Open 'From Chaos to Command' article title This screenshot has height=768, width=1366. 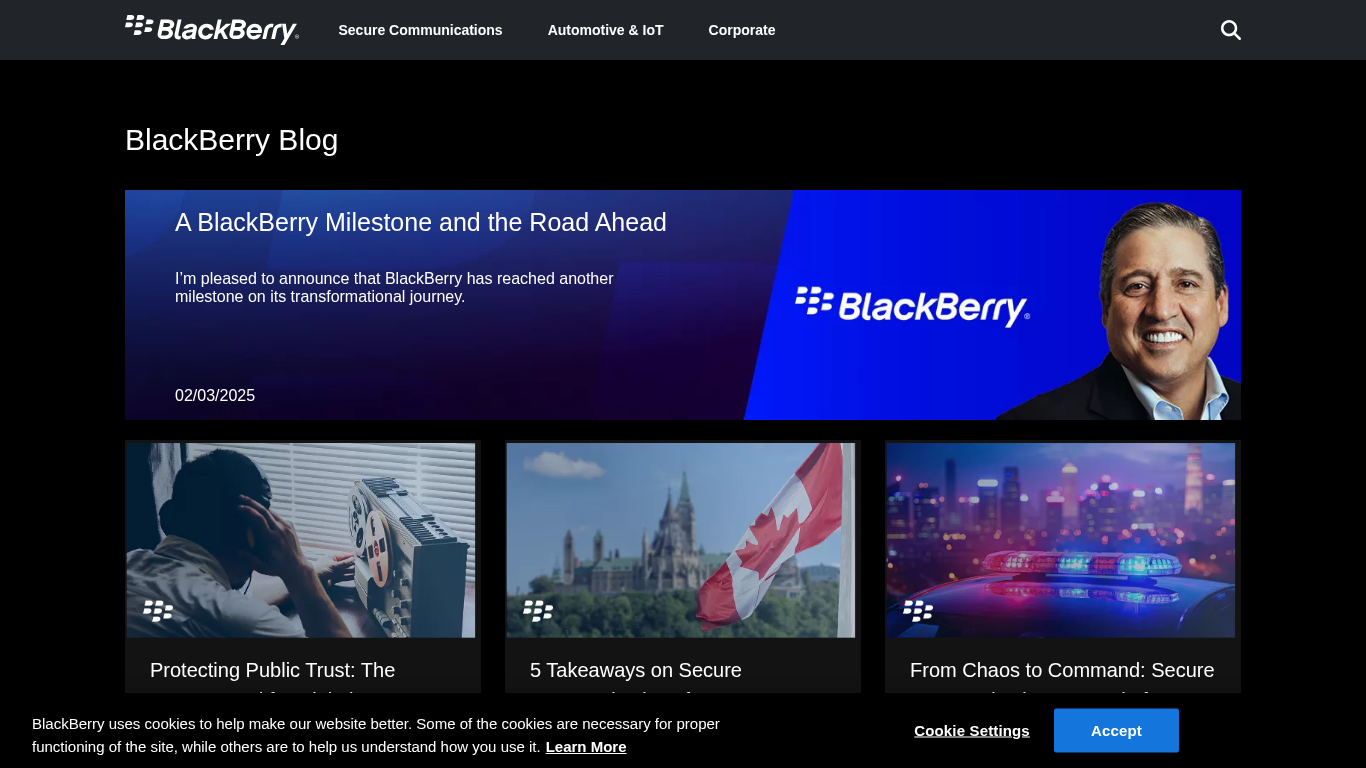(1062, 670)
